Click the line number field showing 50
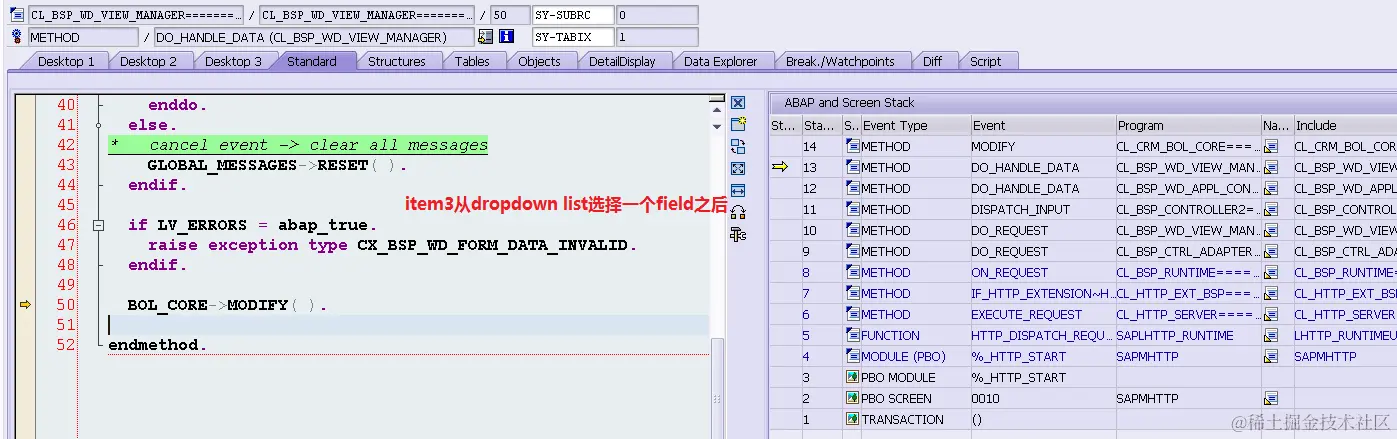The height and width of the screenshot is (439, 1397). (x=510, y=15)
